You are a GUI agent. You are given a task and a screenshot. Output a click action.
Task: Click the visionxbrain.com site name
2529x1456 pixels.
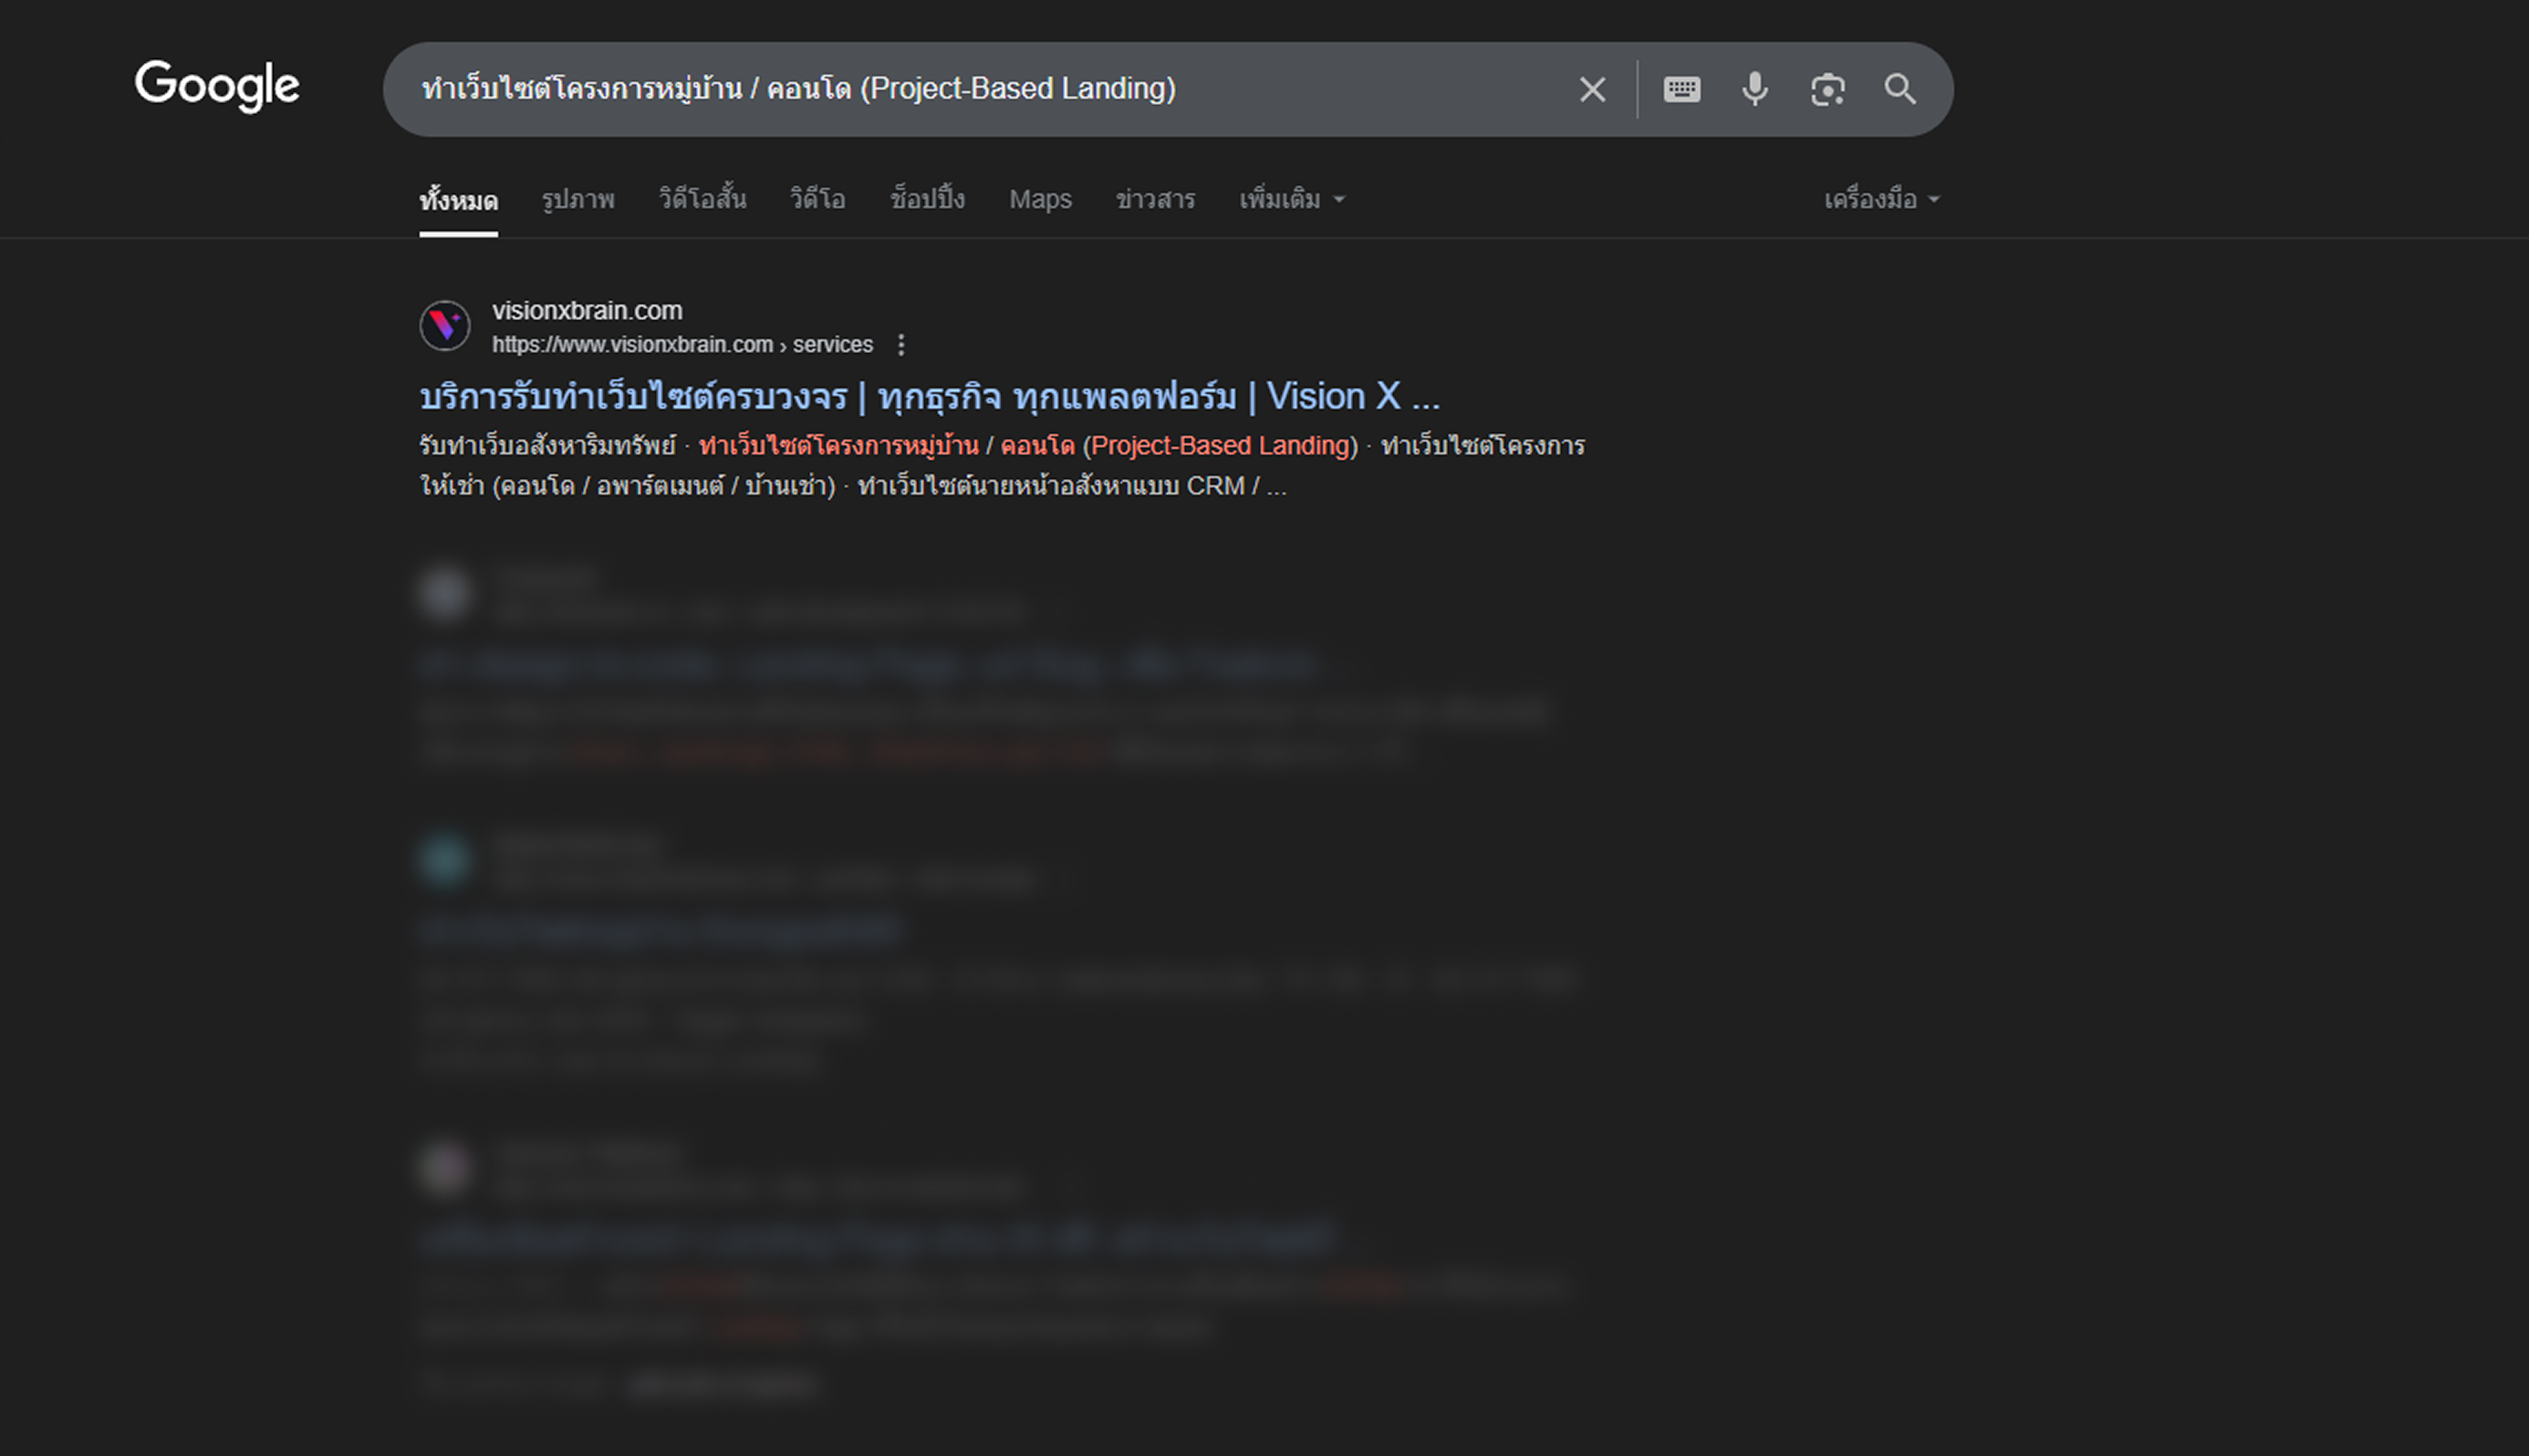pos(587,311)
